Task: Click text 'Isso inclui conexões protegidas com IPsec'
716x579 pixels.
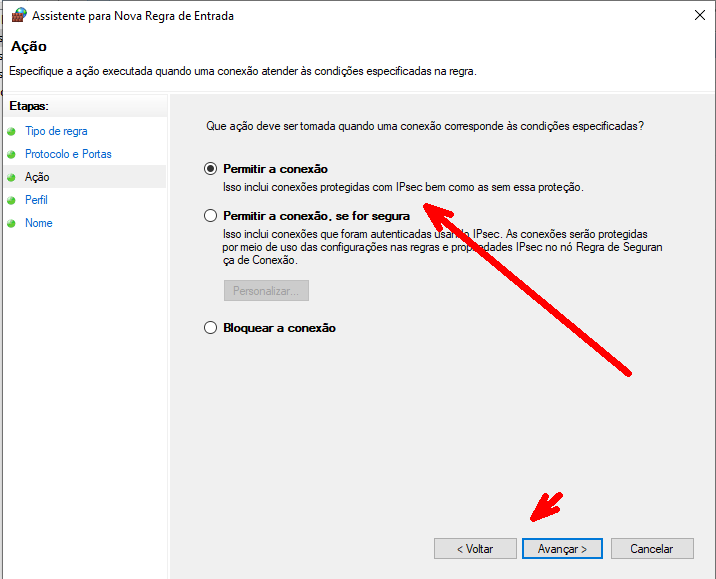Action: click(403, 187)
